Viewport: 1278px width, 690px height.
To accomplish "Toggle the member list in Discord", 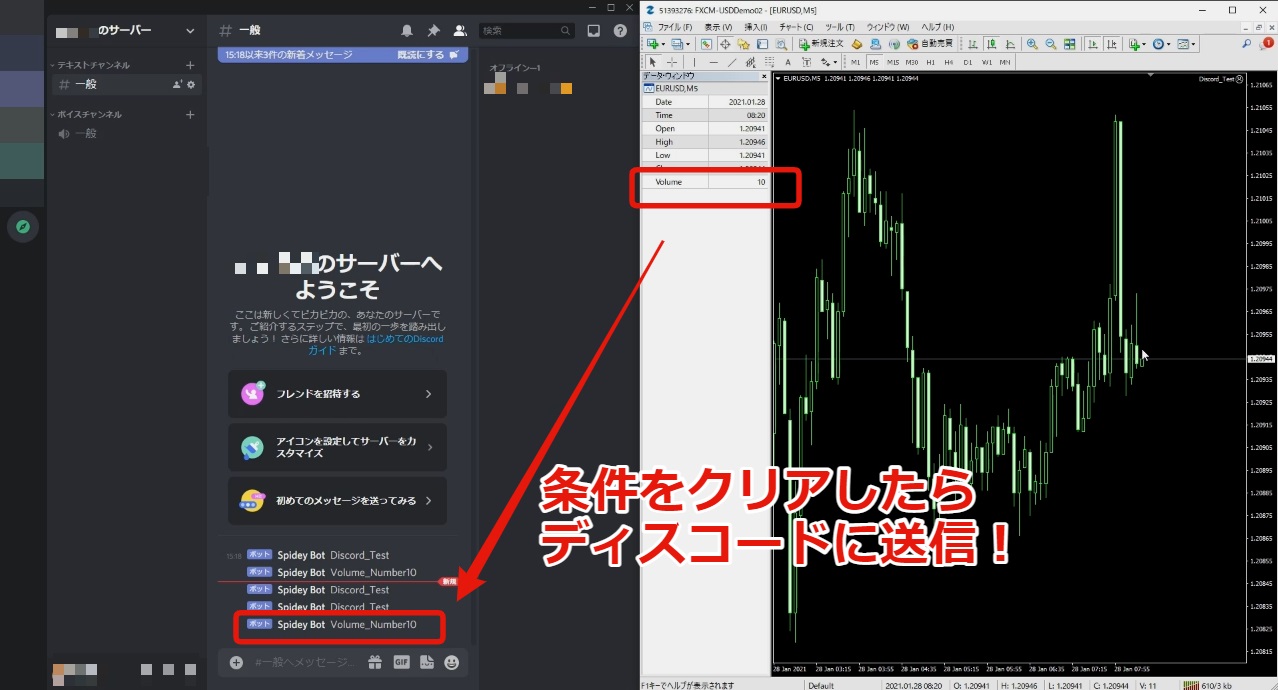I will (x=461, y=30).
